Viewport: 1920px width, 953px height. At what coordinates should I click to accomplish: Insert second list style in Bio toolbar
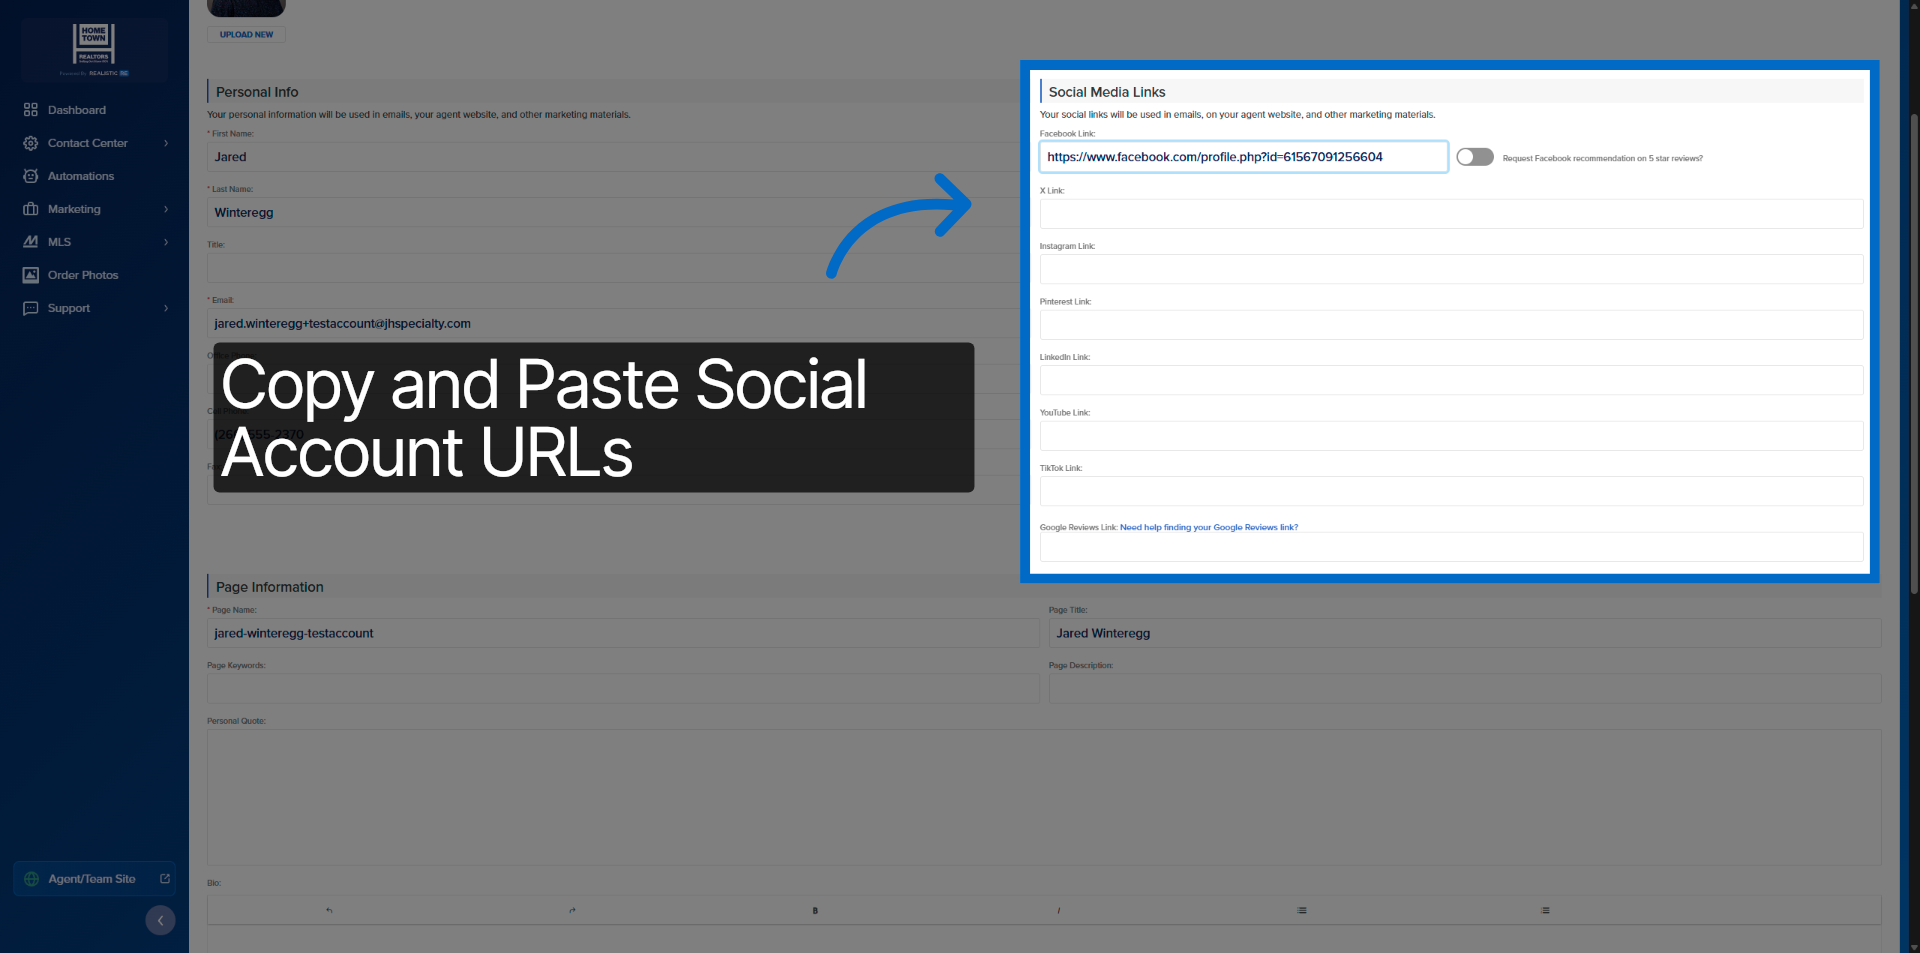coord(1545,910)
